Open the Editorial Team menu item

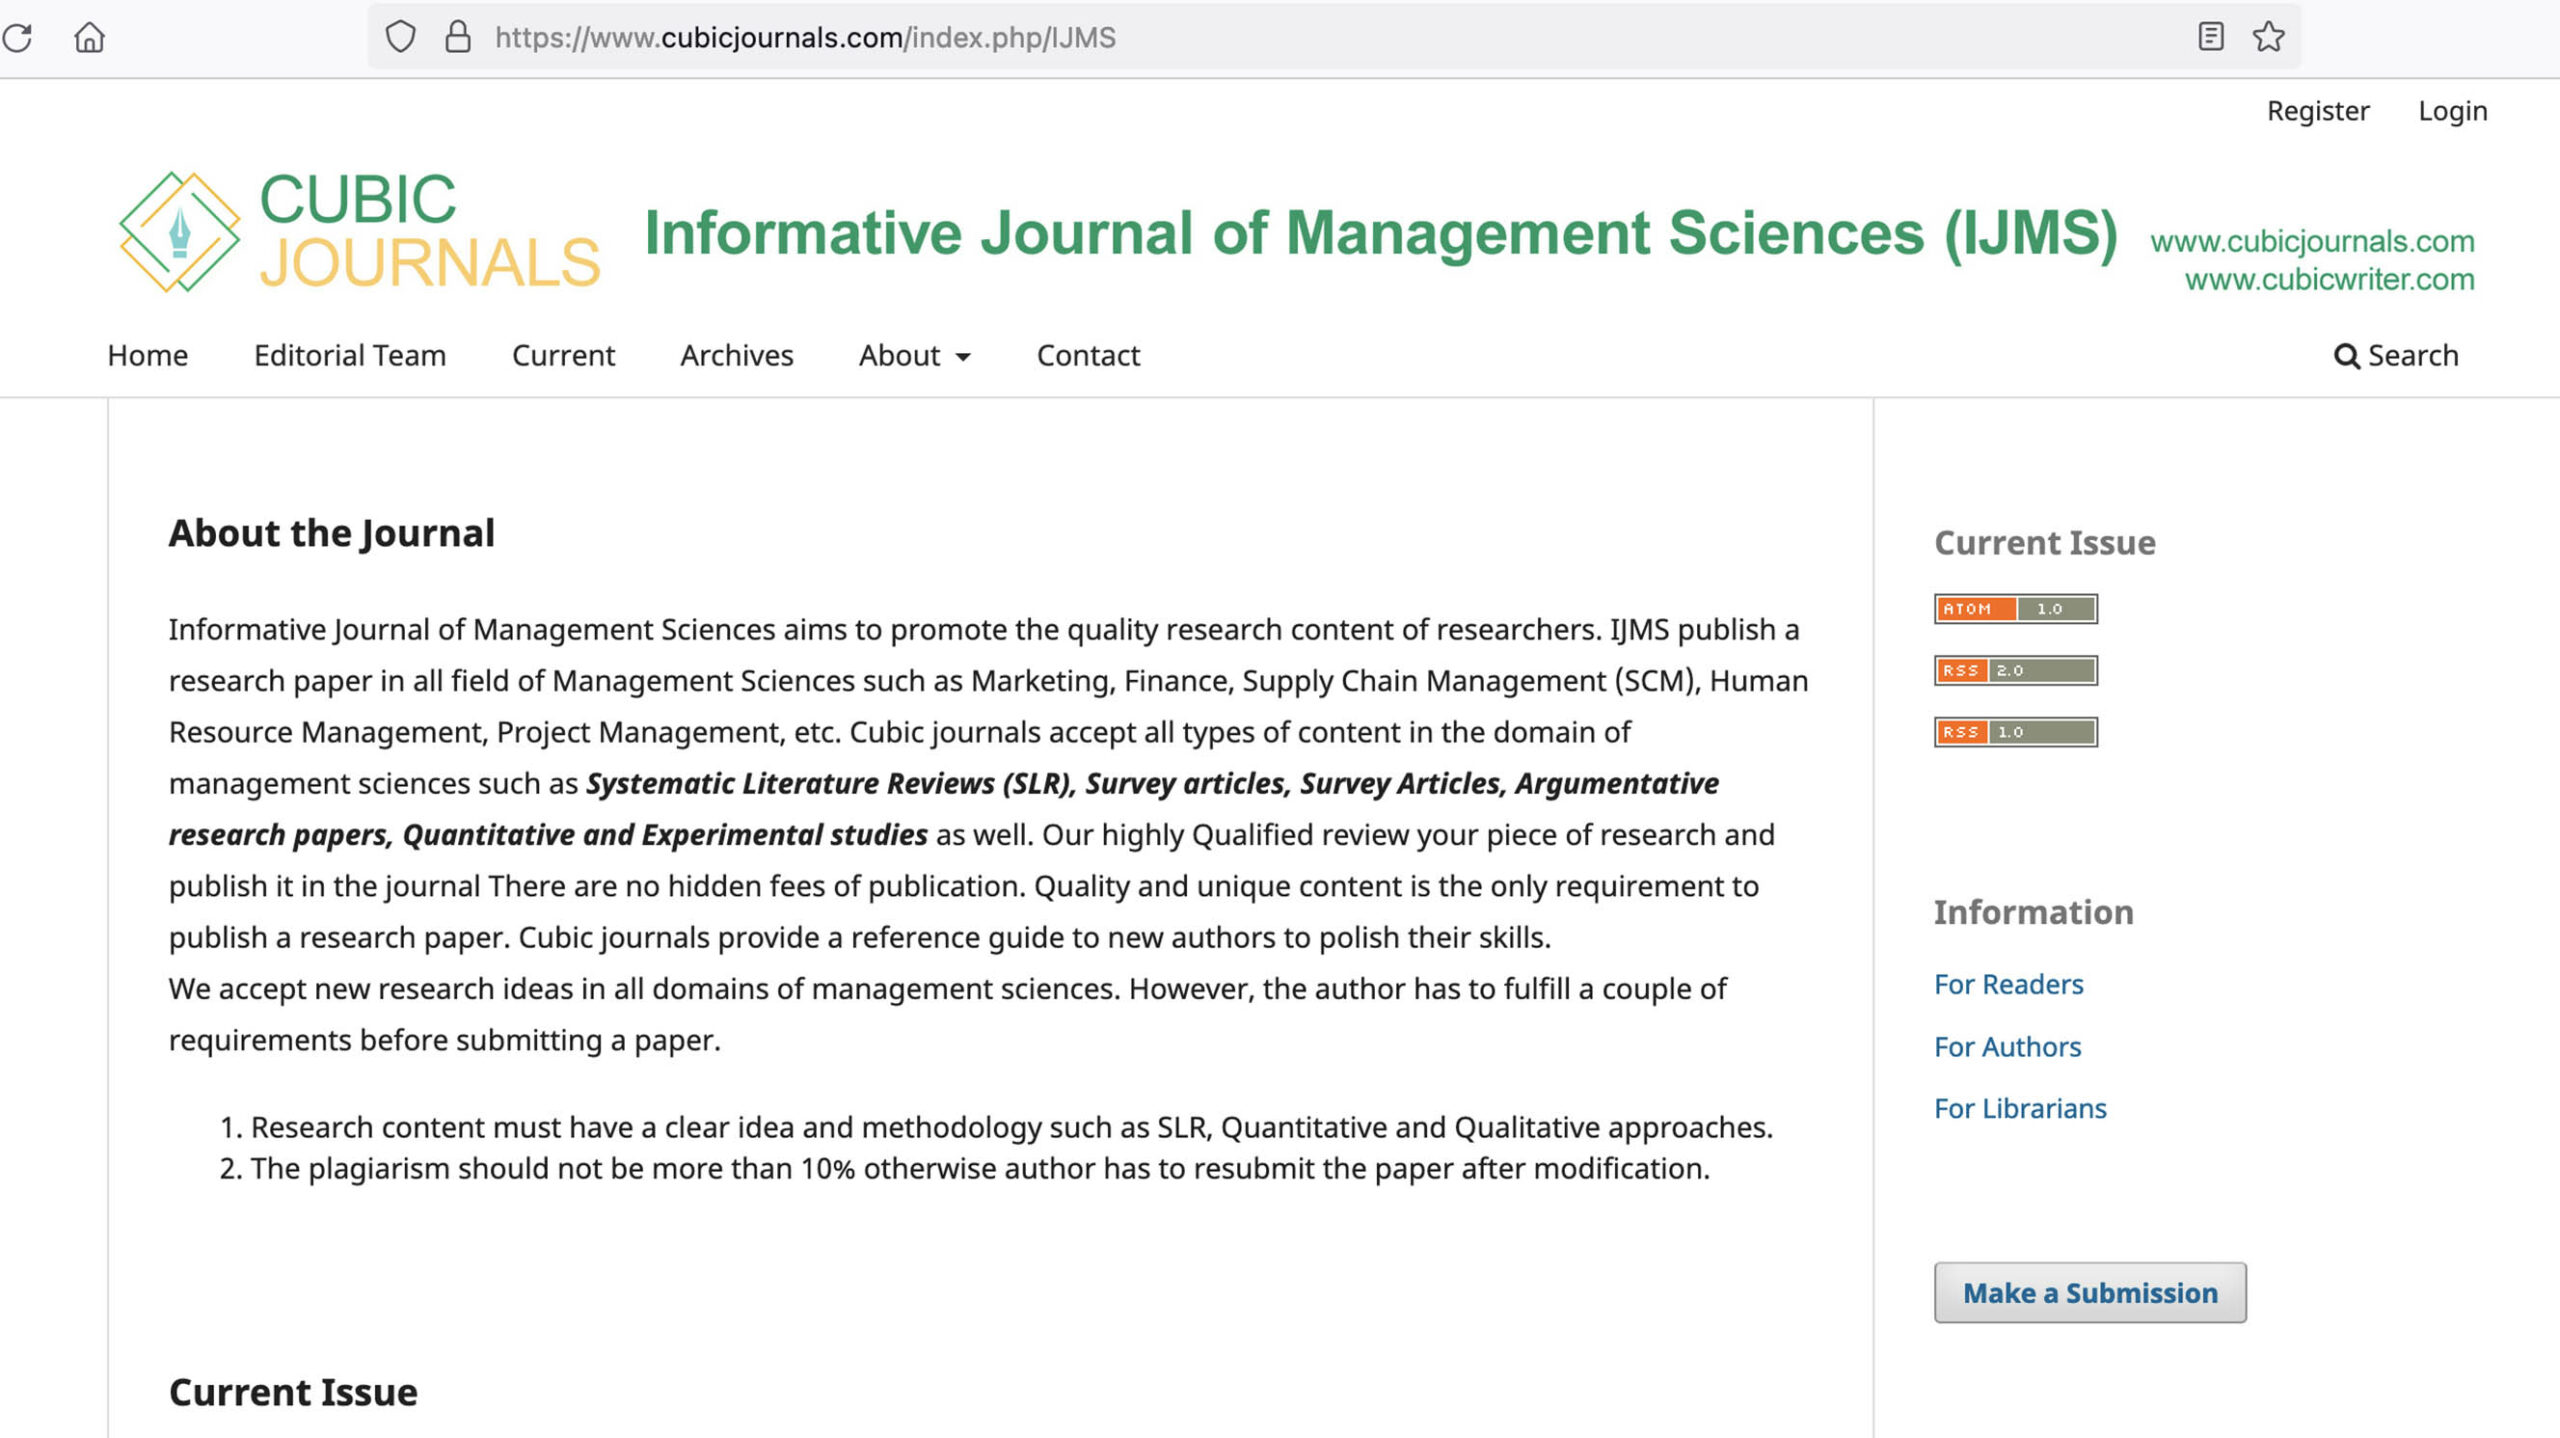click(350, 356)
